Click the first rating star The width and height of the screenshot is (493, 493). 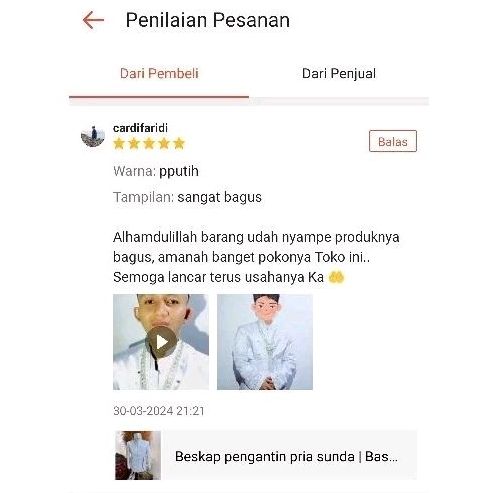coord(119,144)
